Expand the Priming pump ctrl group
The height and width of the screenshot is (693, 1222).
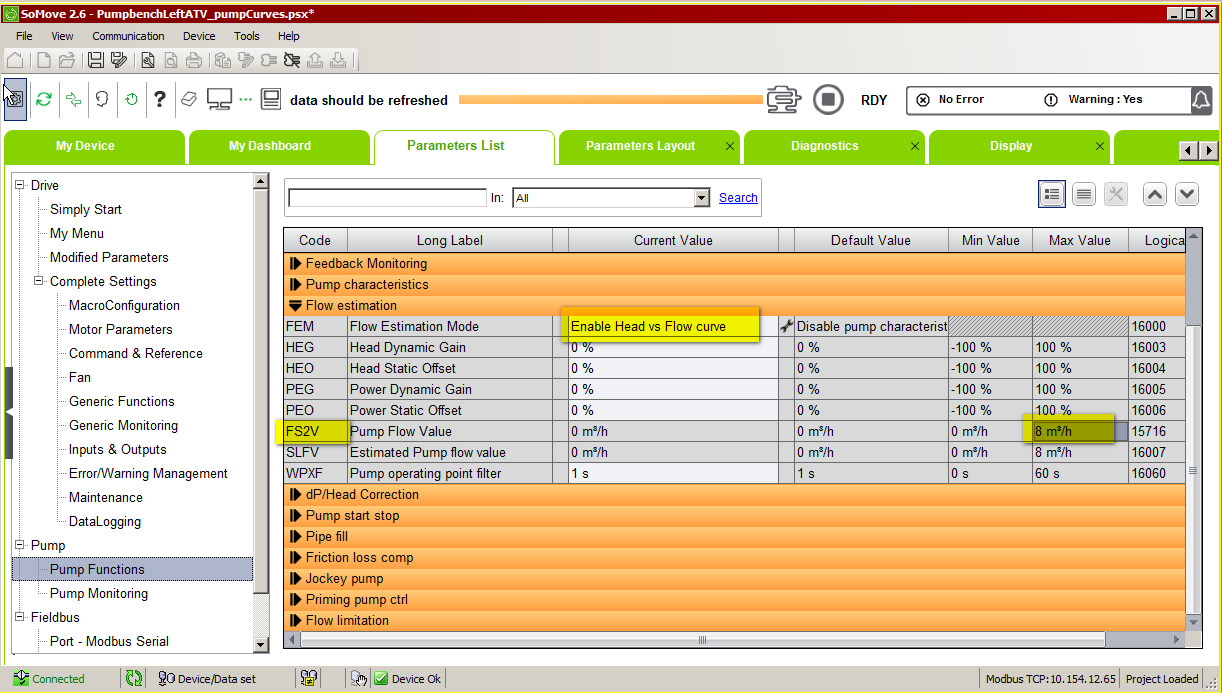[x=296, y=599]
